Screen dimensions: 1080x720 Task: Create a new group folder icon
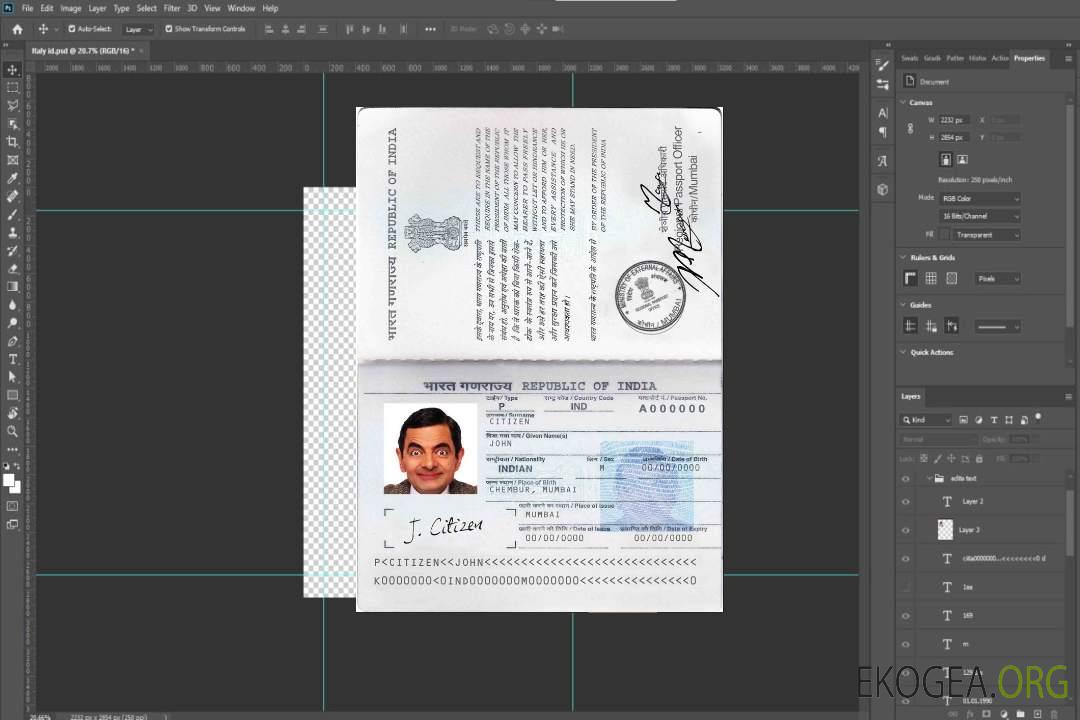(x=1020, y=714)
